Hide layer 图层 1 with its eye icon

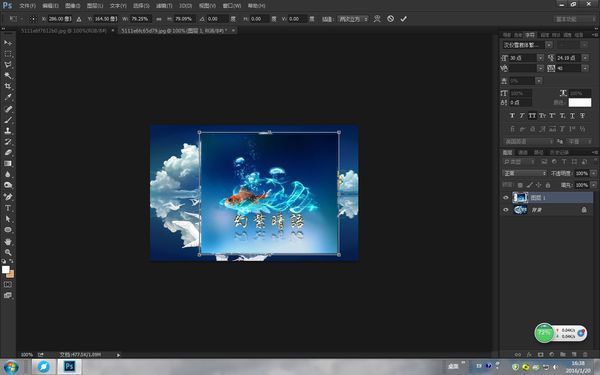point(505,197)
